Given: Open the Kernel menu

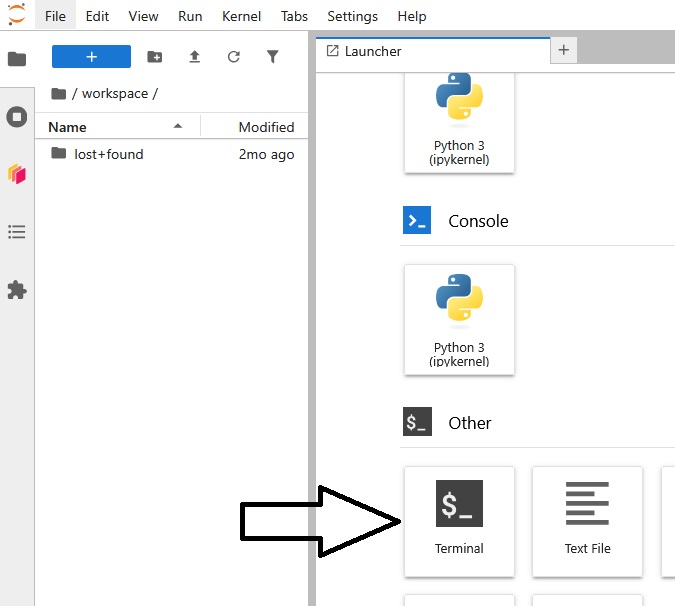Looking at the screenshot, I should [x=241, y=16].
